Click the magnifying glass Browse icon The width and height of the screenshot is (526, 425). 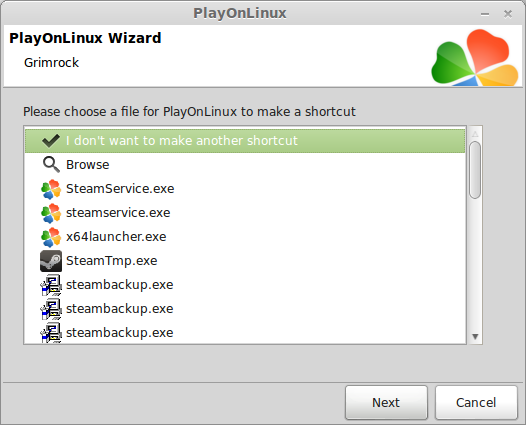51,165
